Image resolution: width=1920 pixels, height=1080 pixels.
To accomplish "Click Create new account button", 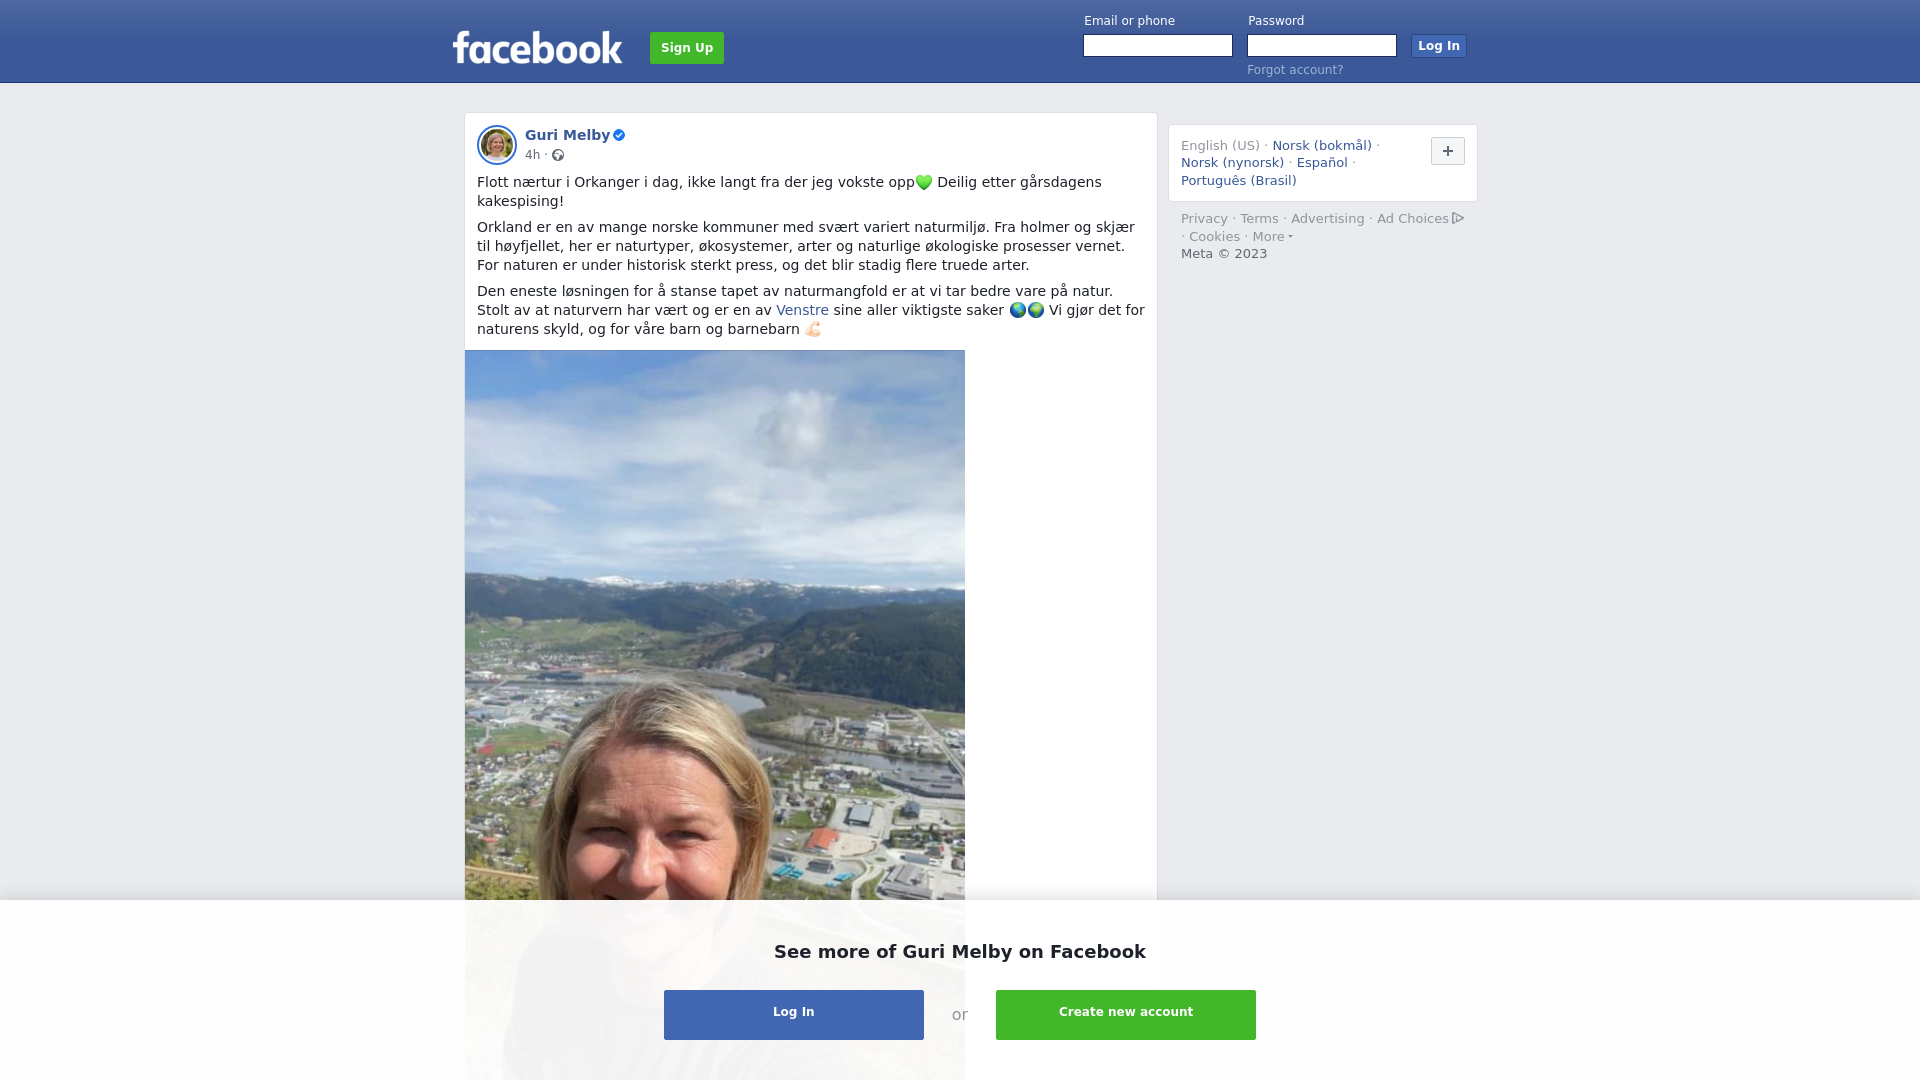I will point(1126,1015).
